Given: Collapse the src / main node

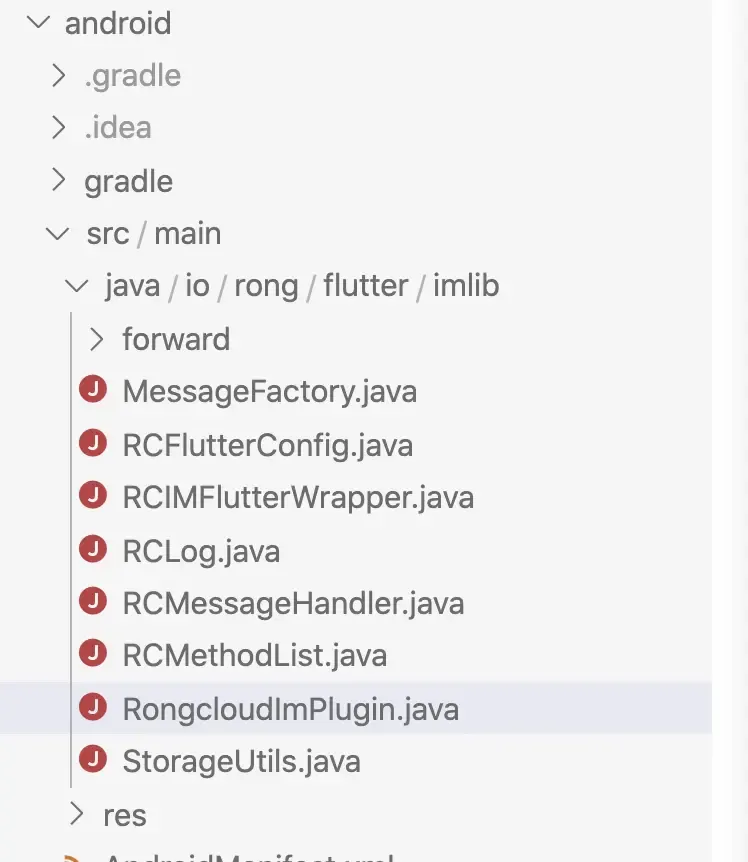Looking at the screenshot, I should (x=58, y=233).
